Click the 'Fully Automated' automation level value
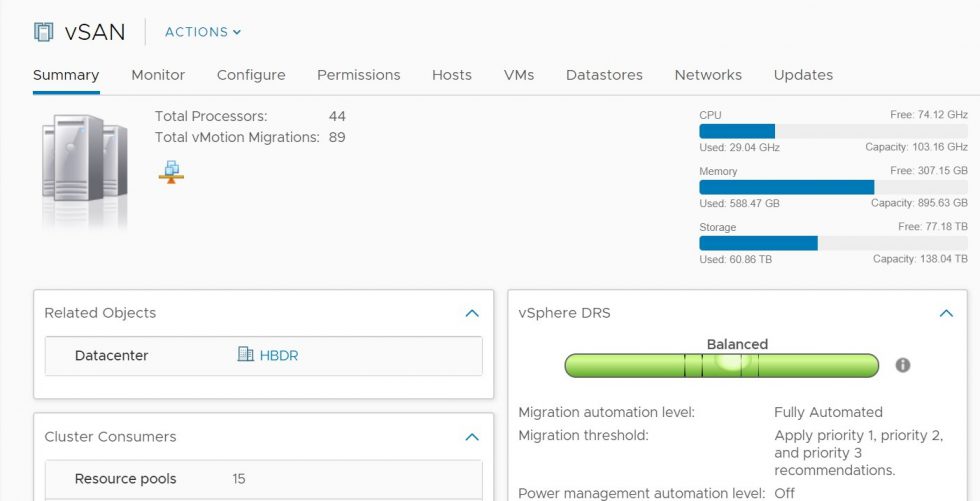Screen dimensions: 980x501 pos(828,412)
